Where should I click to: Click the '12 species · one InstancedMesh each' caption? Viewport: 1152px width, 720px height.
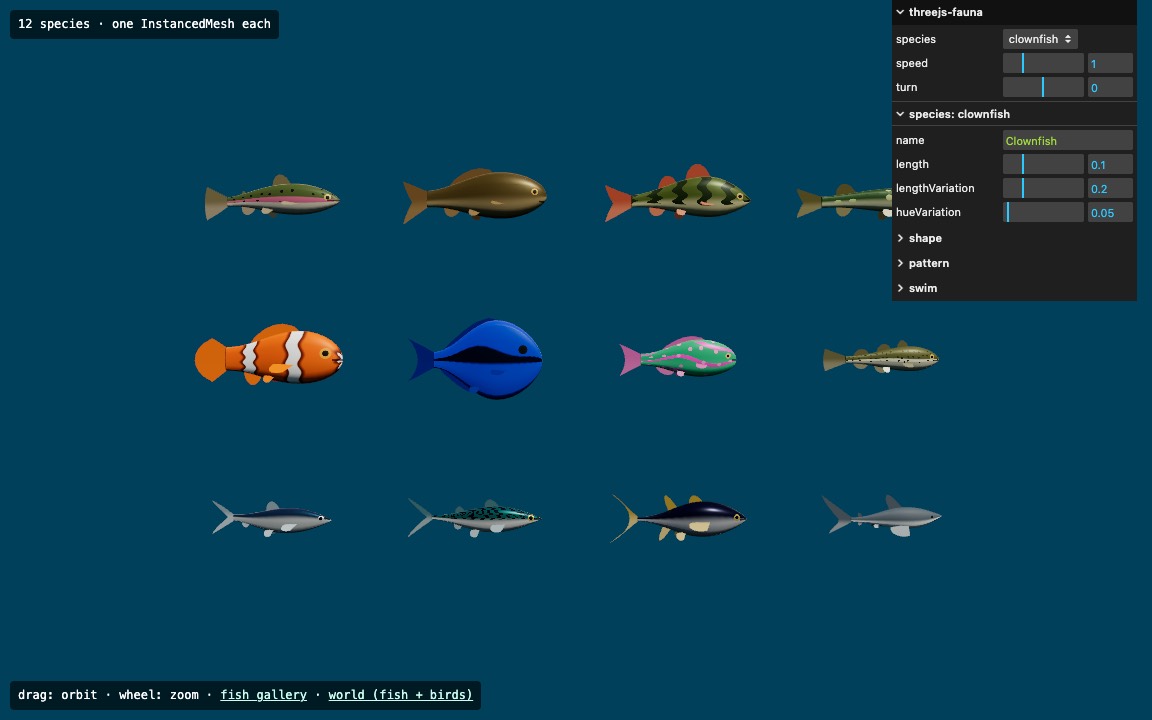tap(144, 24)
